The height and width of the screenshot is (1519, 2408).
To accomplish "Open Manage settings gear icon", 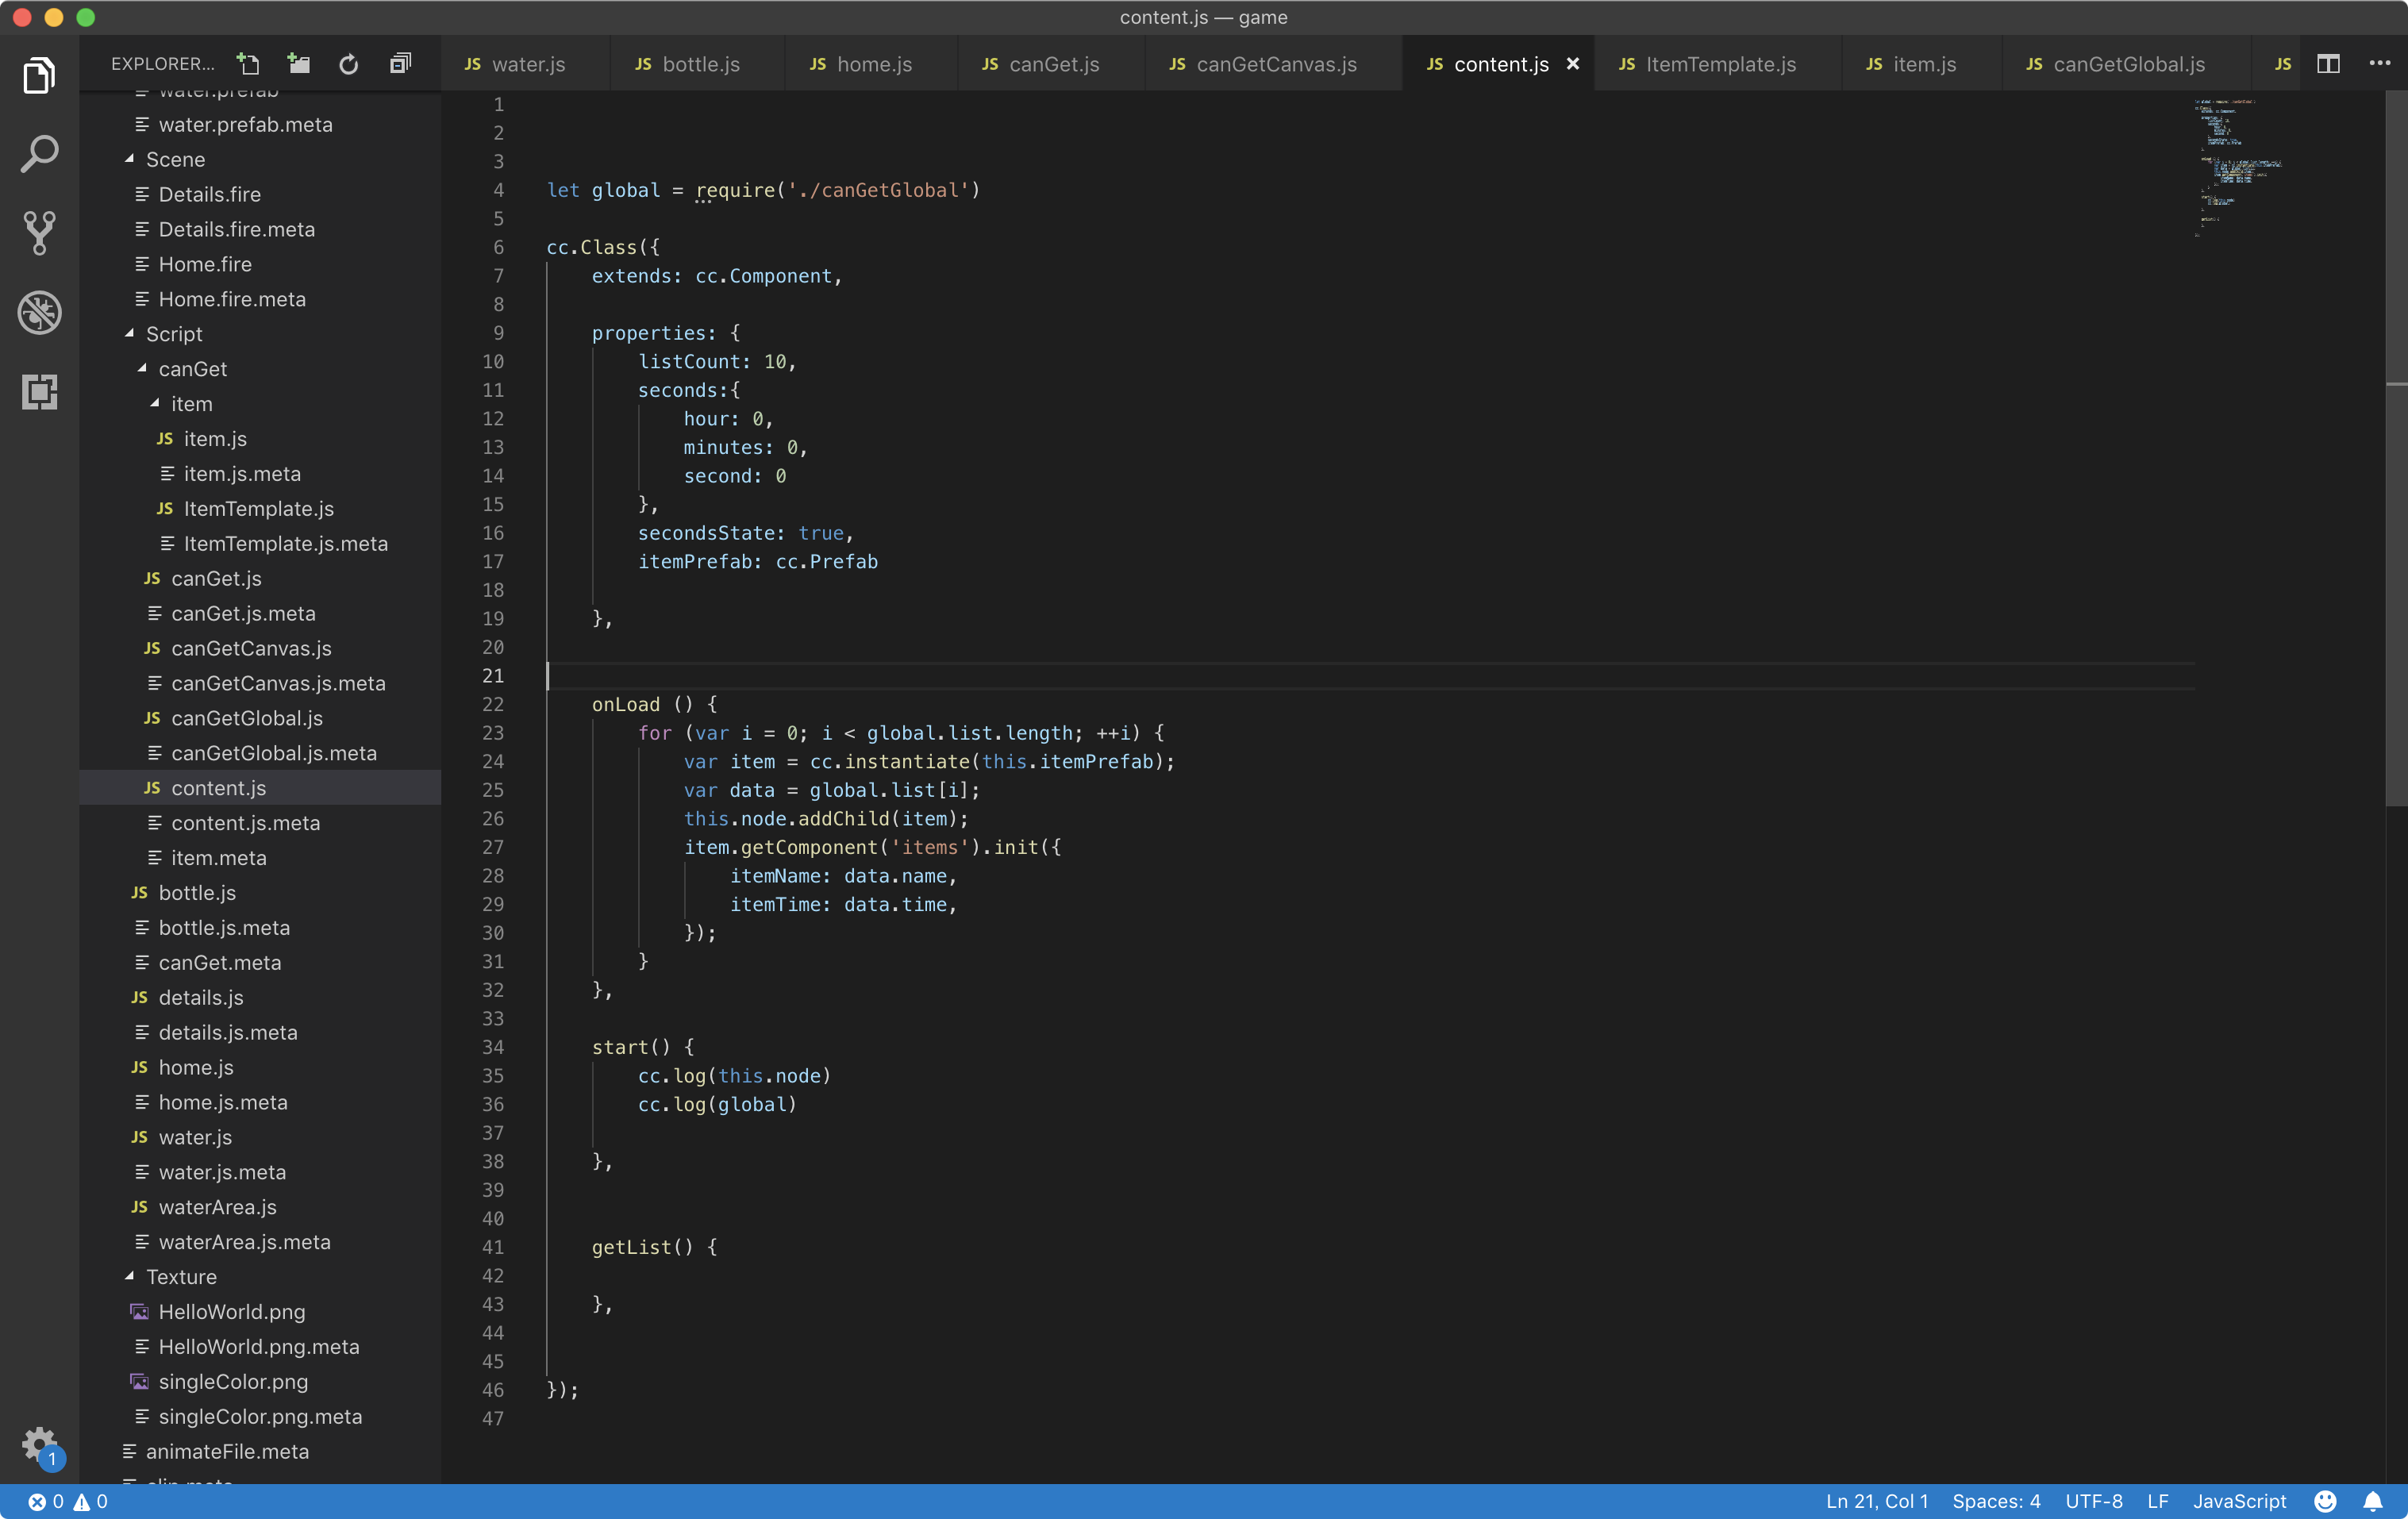I will (x=39, y=1443).
